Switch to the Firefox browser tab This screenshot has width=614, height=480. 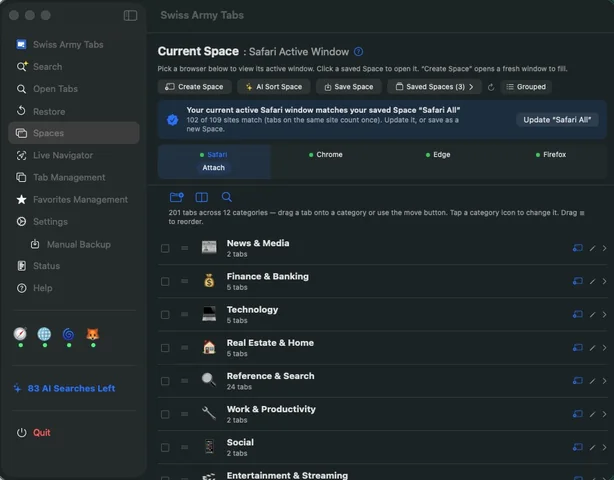click(551, 155)
